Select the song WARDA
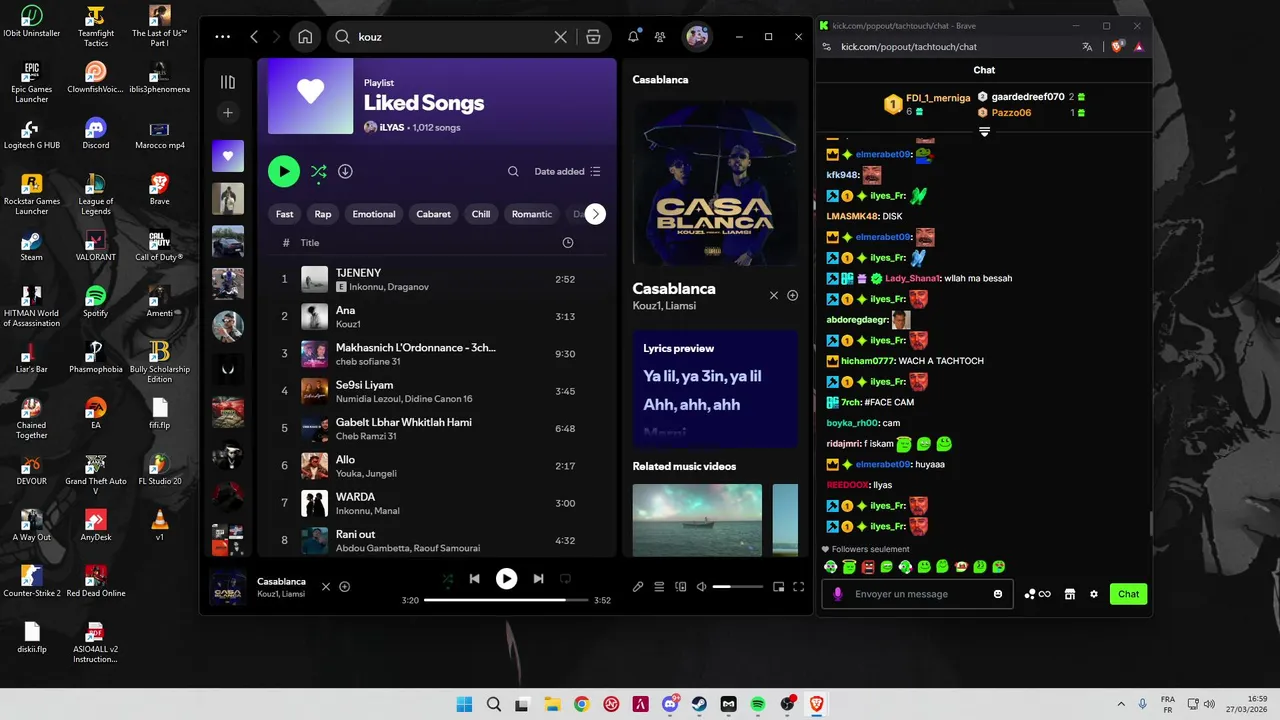This screenshot has height=720, width=1280. coord(437,503)
